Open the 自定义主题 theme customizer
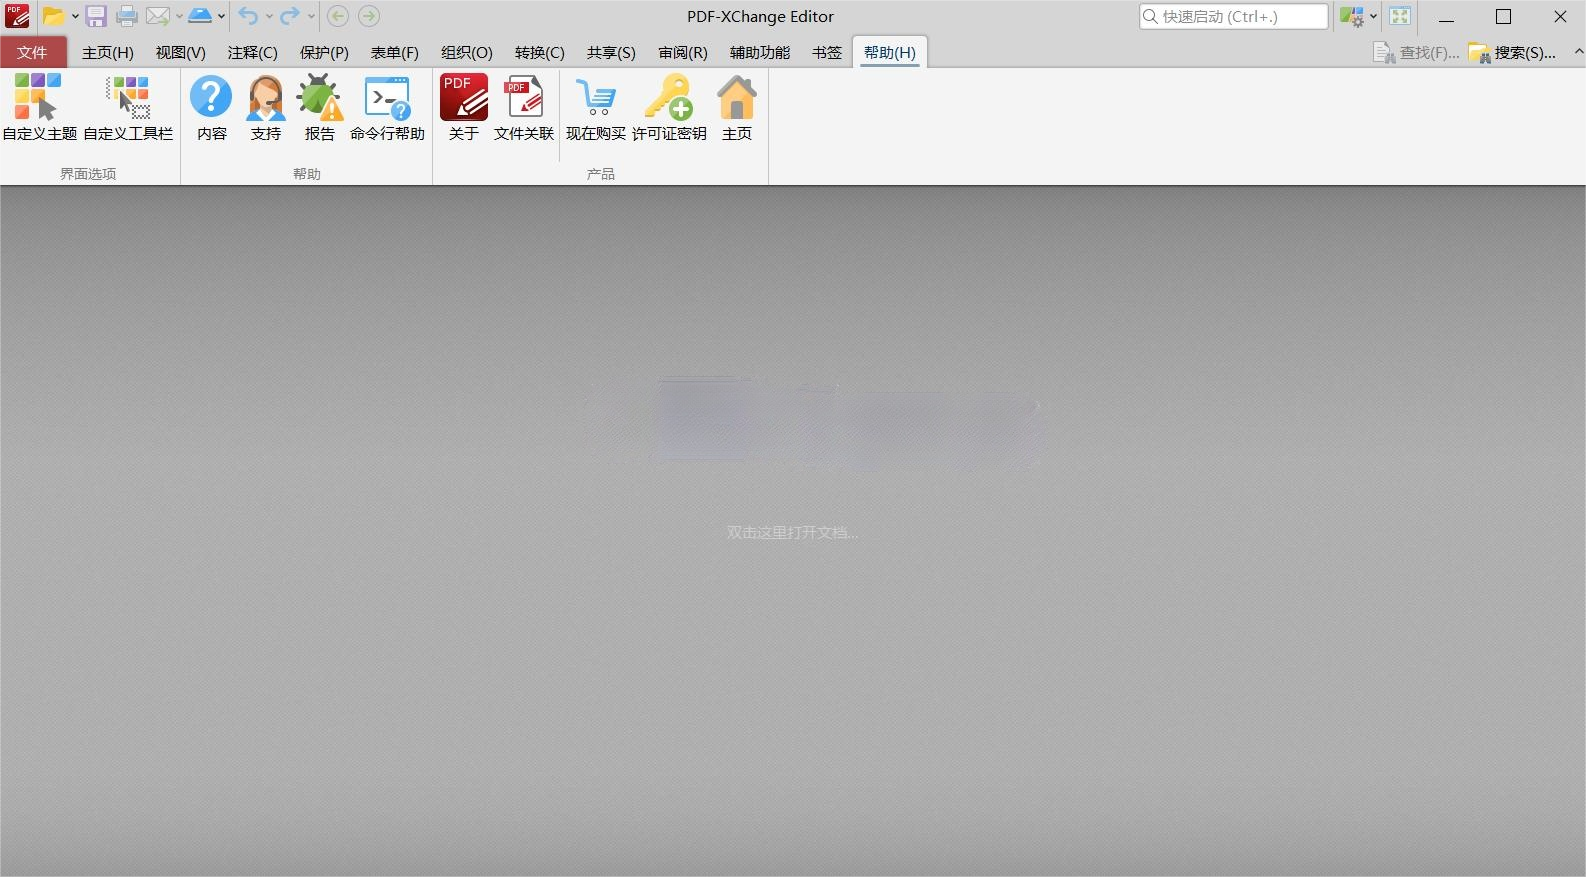This screenshot has width=1586, height=877. click(40, 107)
